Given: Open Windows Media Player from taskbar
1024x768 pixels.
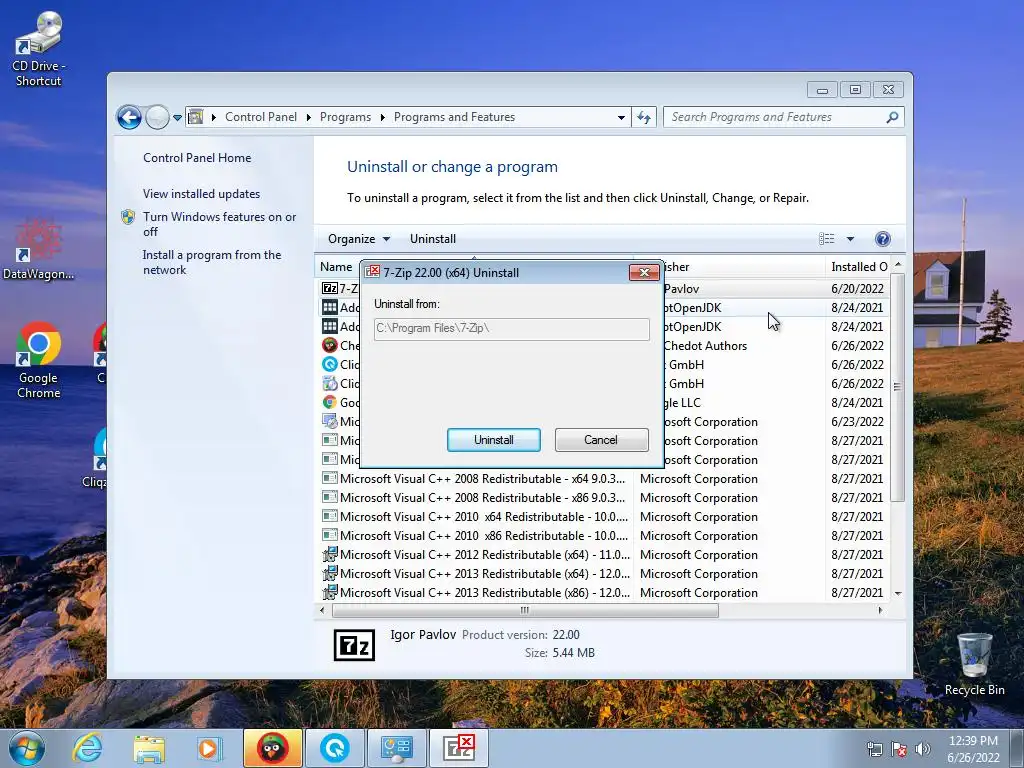Looking at the screenshot, I should pos(209,748).
